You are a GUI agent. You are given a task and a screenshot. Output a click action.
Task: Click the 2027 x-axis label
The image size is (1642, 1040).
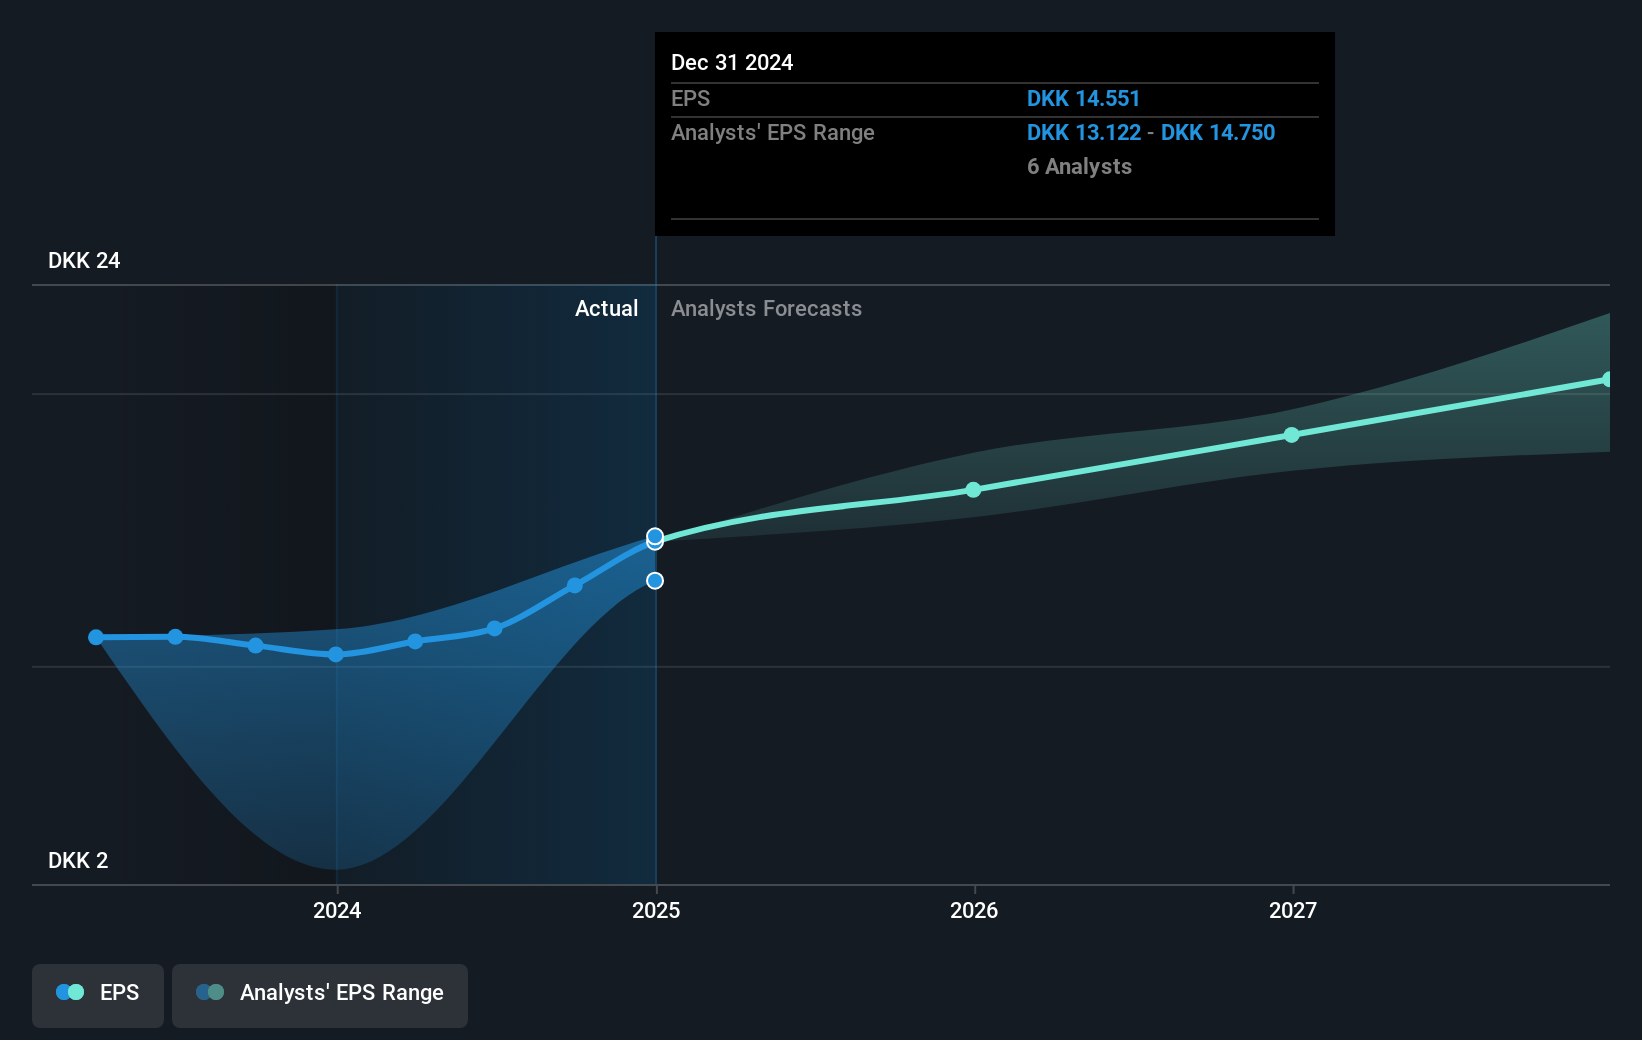pyautogui.click(x=1293, y=910)
